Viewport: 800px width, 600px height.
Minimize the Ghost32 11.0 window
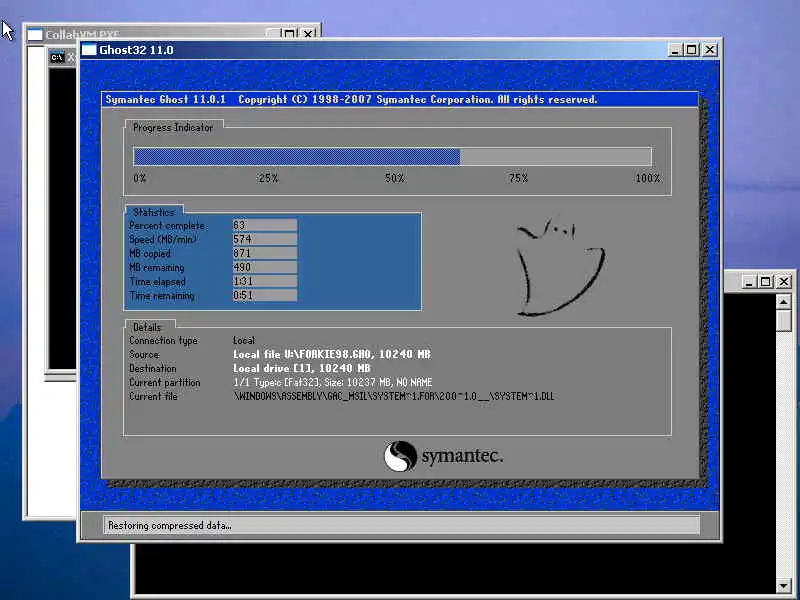pyautogui.click(x=675, y=49)
